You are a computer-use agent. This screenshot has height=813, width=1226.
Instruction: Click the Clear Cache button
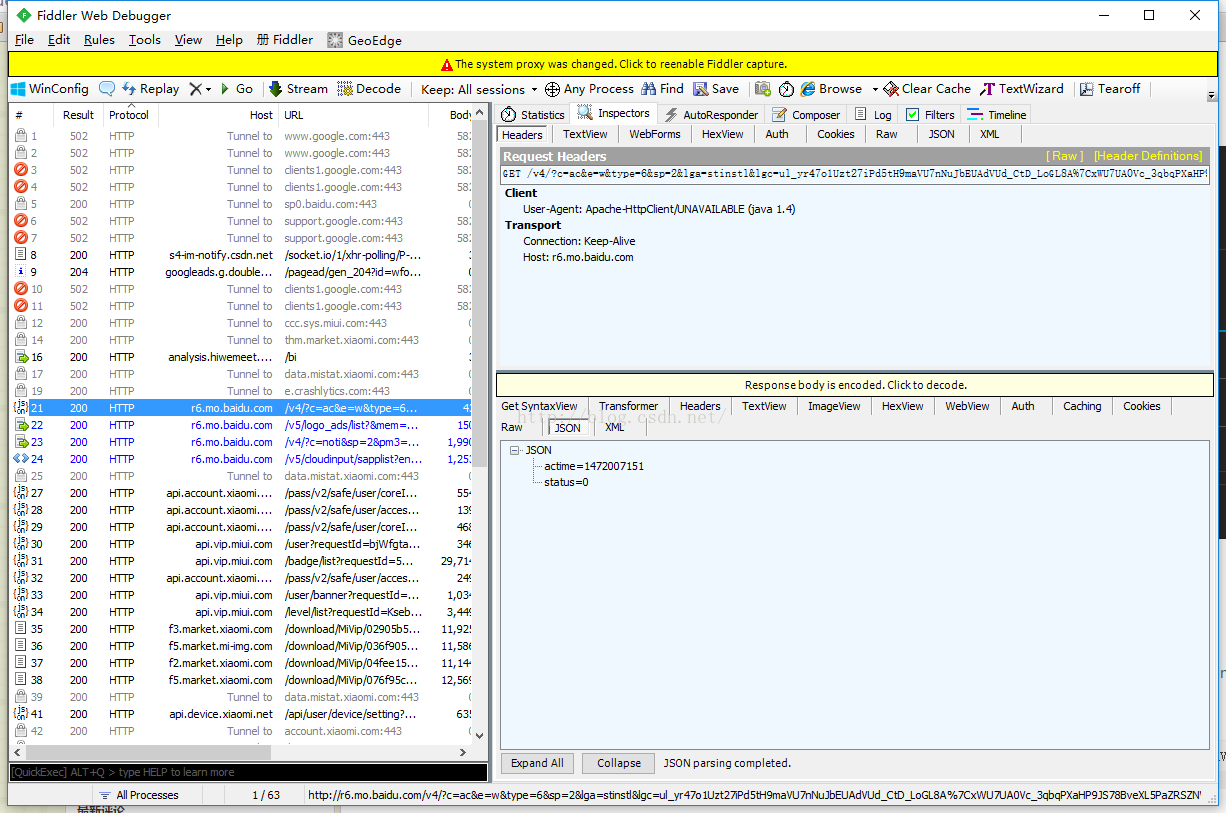coord(927,89)
